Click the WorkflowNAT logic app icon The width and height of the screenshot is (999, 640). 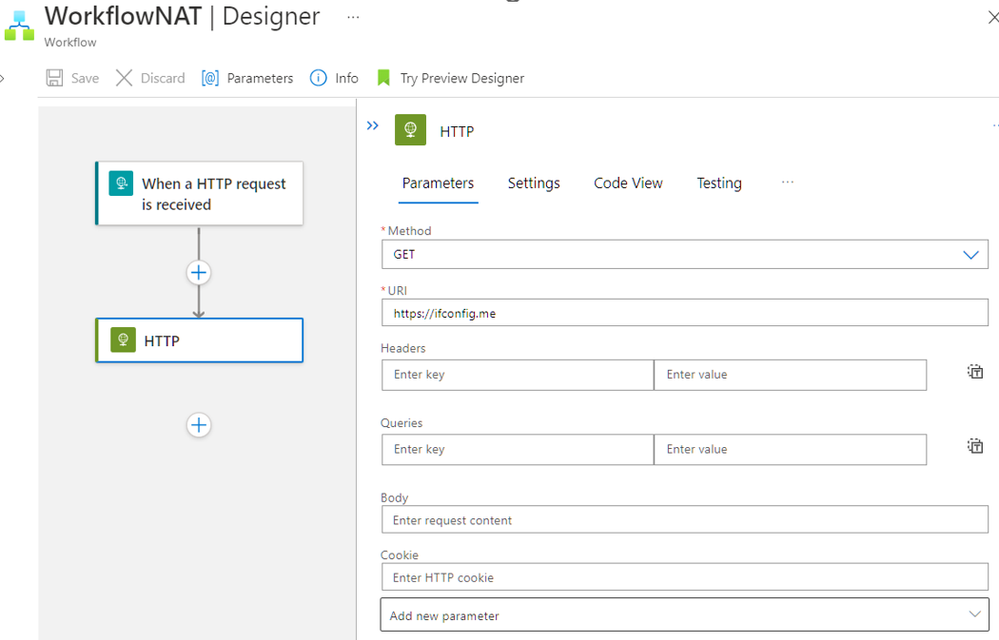point(19,26)
